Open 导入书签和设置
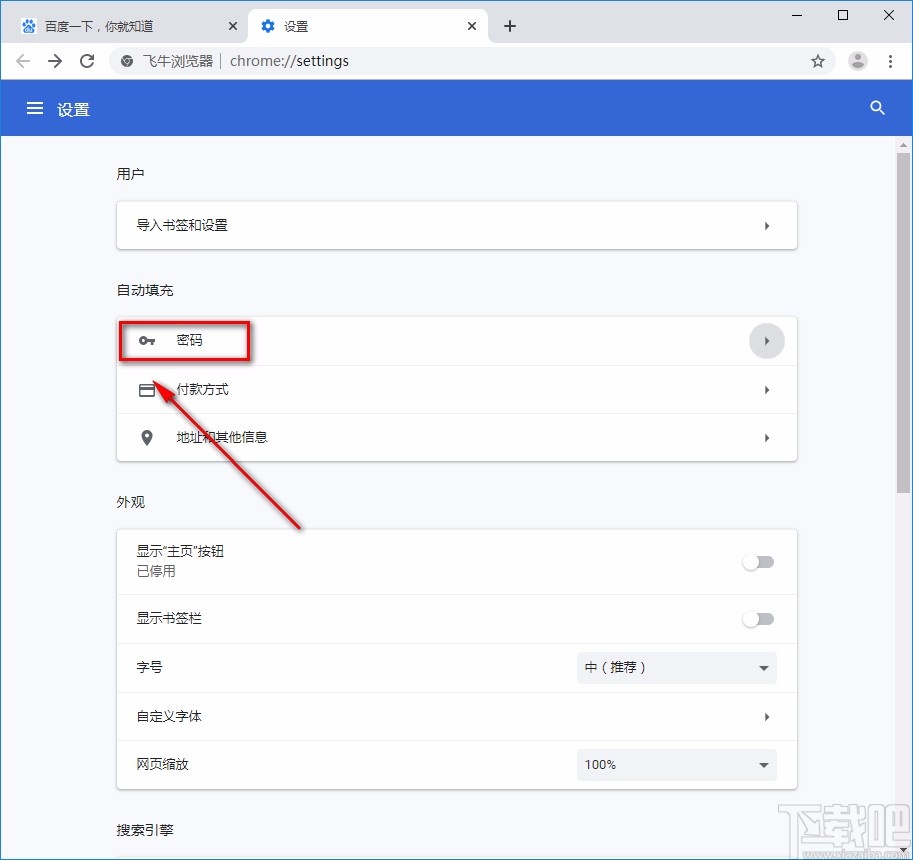The width and height of the screenshot is (913, 860). (x=457, y=225)
